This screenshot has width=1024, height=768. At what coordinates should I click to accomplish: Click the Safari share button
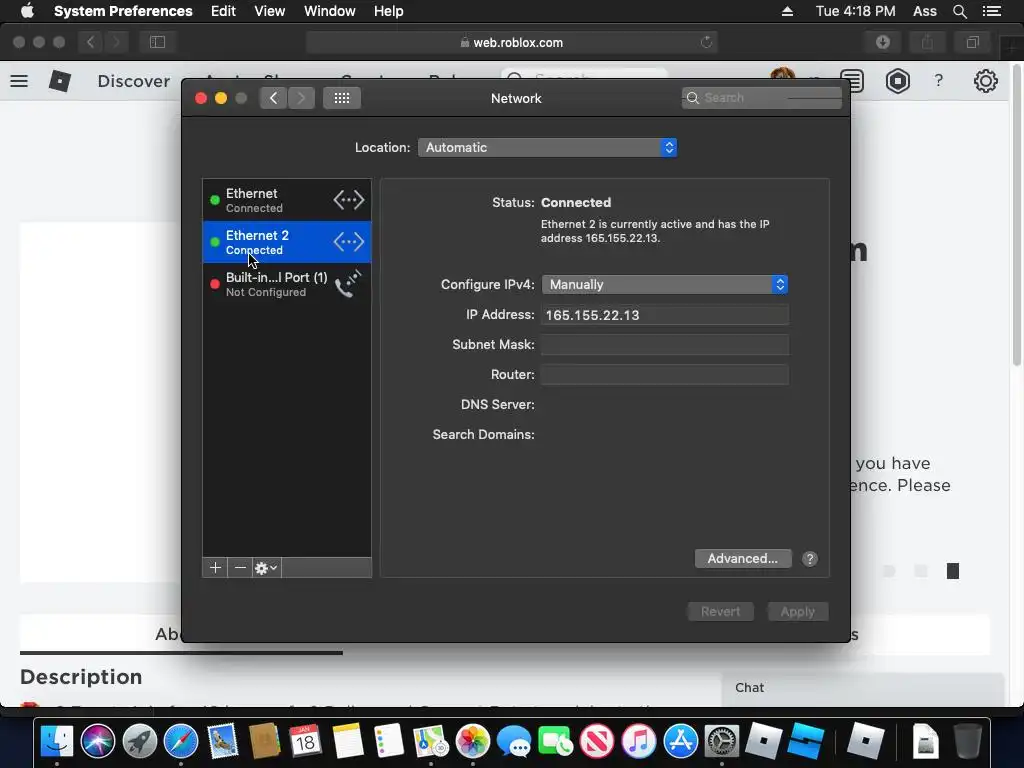pos(927,42)
